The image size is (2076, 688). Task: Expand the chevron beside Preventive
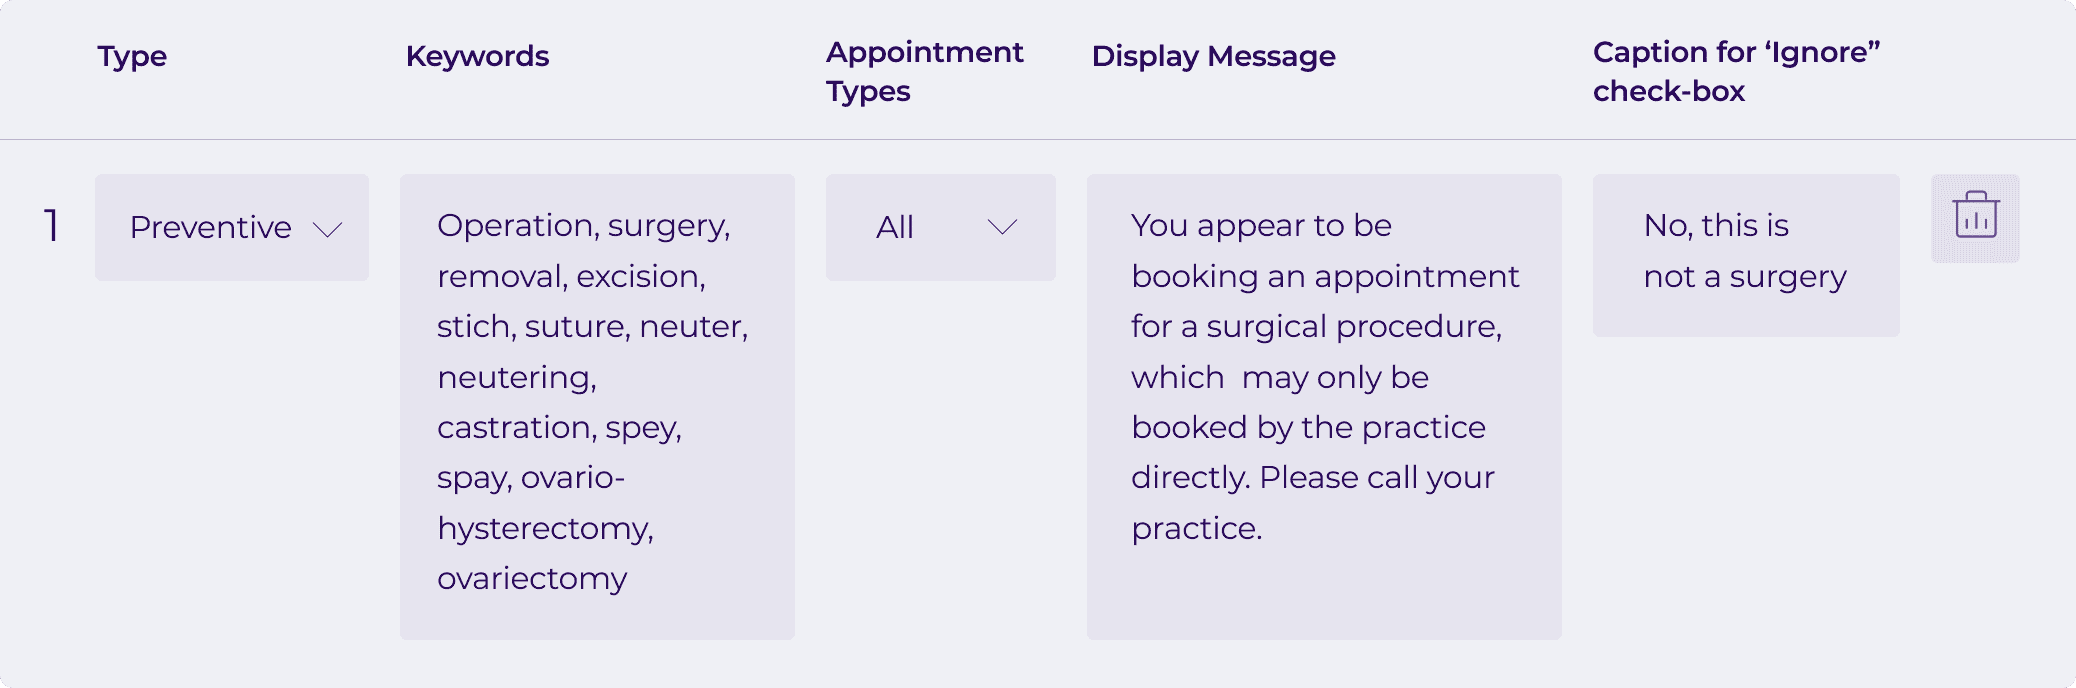(326, 230)
